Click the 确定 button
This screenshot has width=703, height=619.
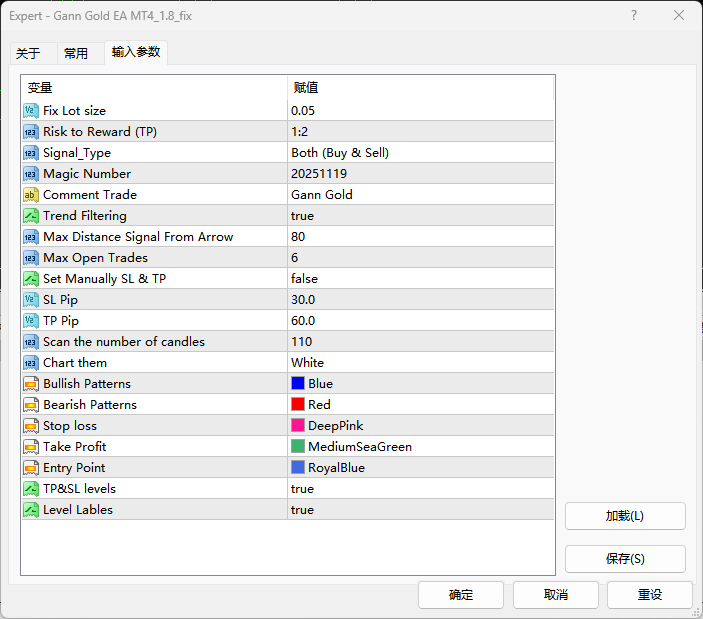(461, 594)
